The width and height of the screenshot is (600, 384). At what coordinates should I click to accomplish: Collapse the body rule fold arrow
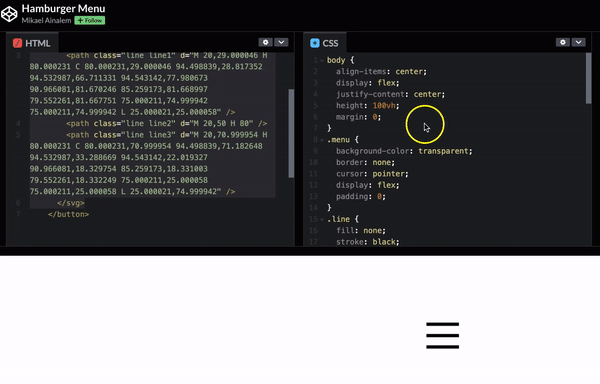[322, 60]
